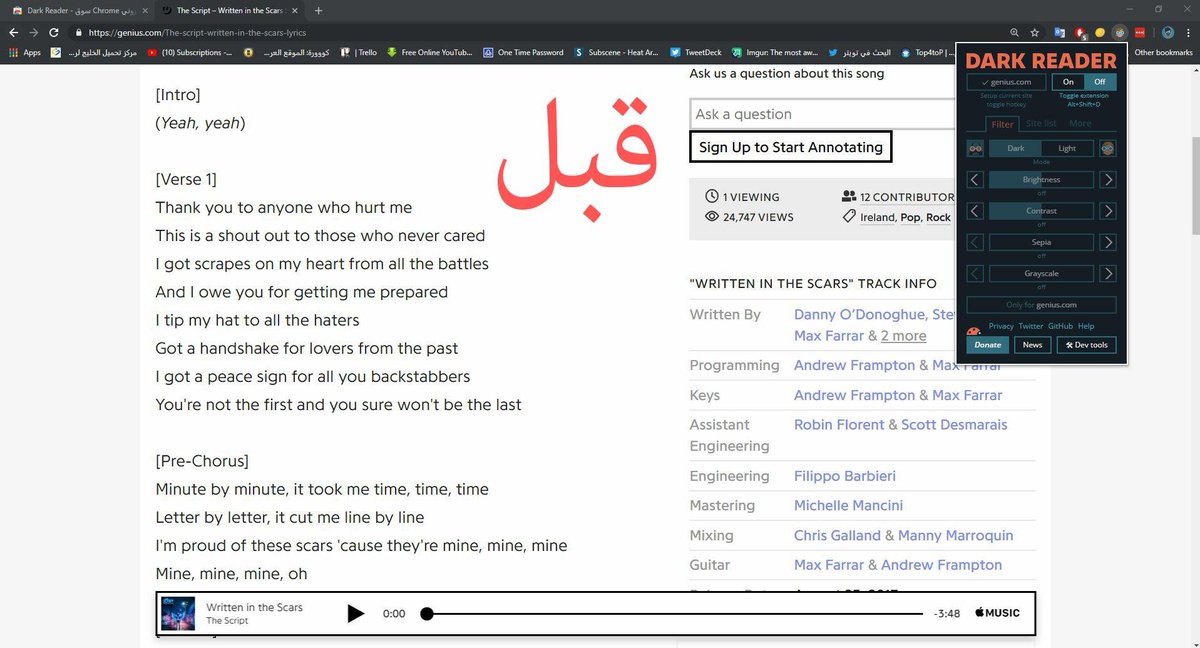Select The Script Written in the Scars tab

point(232,10)
